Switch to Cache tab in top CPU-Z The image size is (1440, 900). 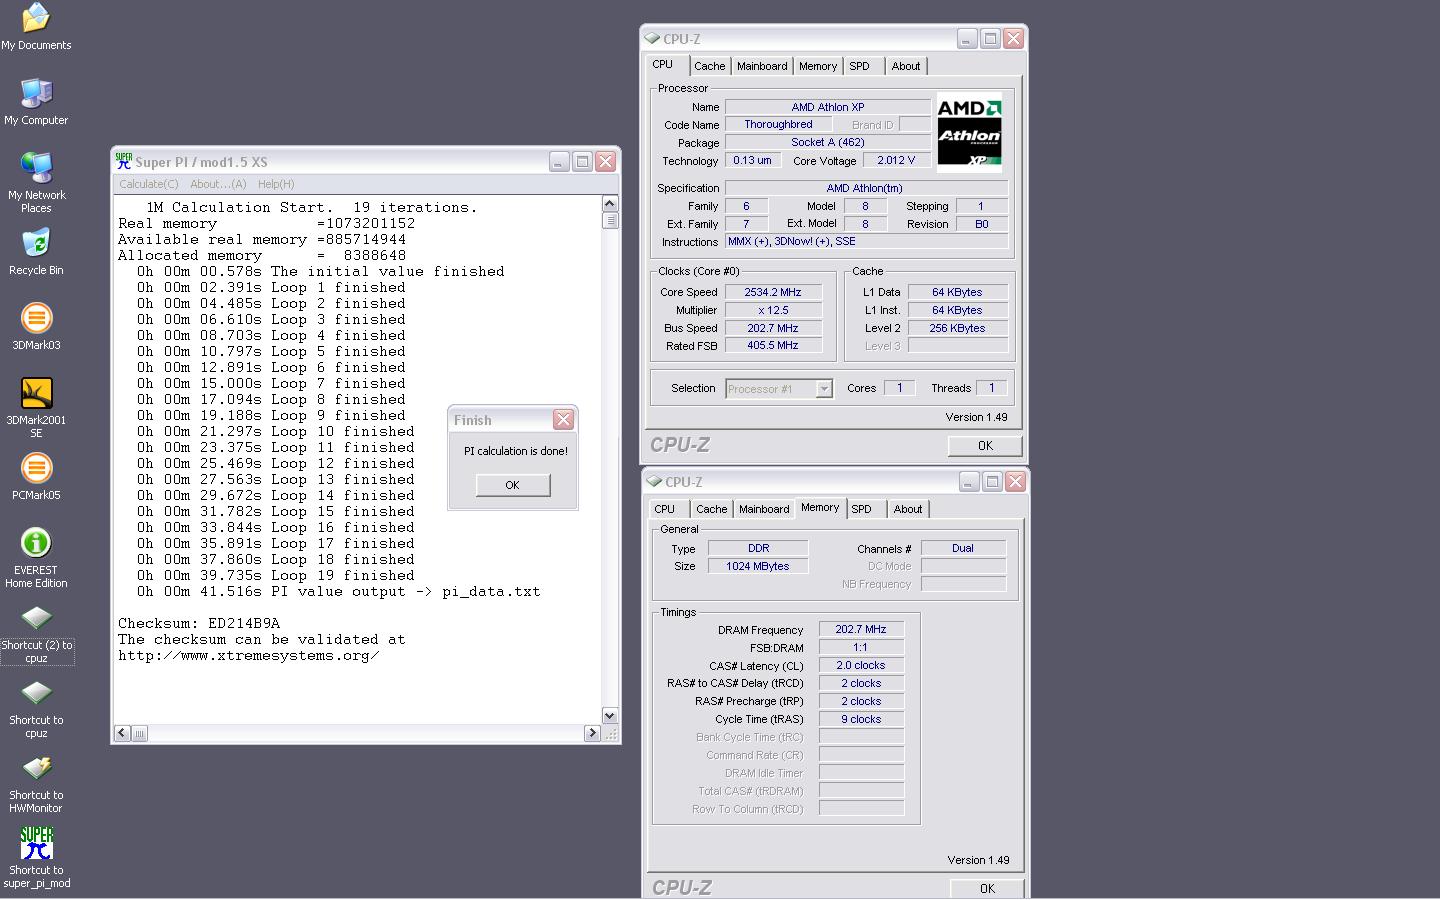tap(710, 66)
